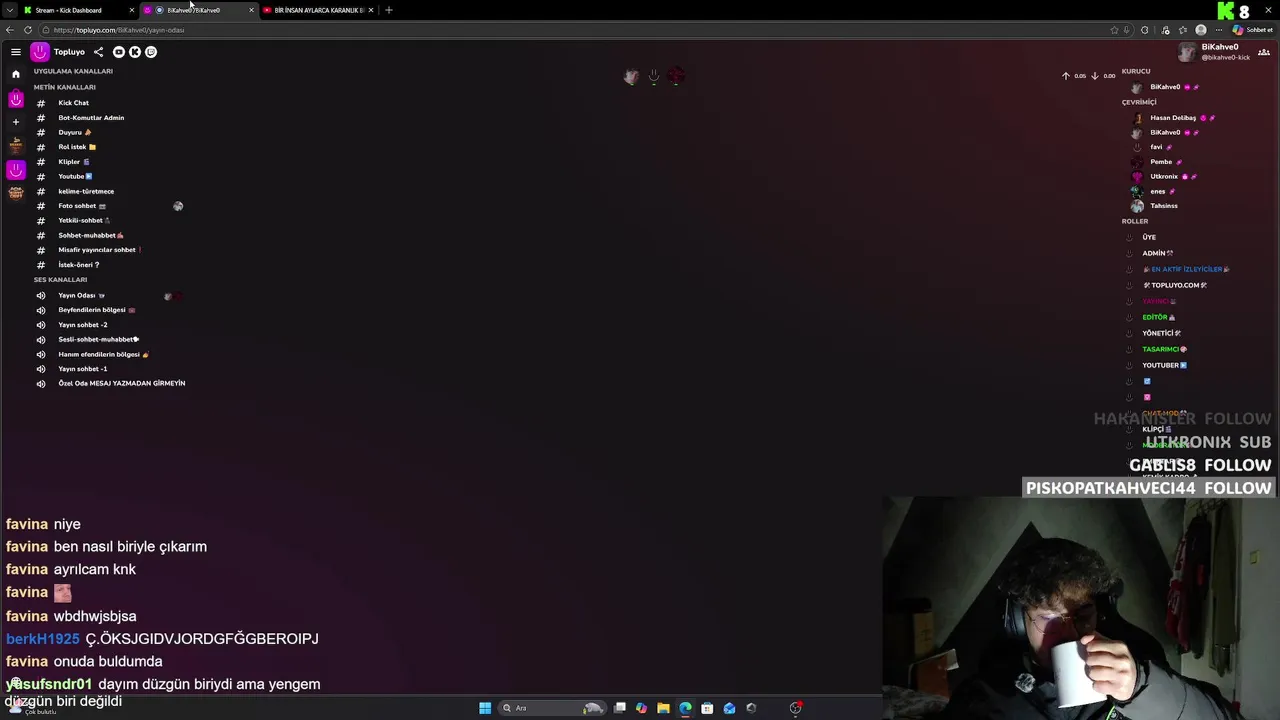Toggle the members list icon top right
Viewport: 1280px width, 720px height.
pos(1264,52)
